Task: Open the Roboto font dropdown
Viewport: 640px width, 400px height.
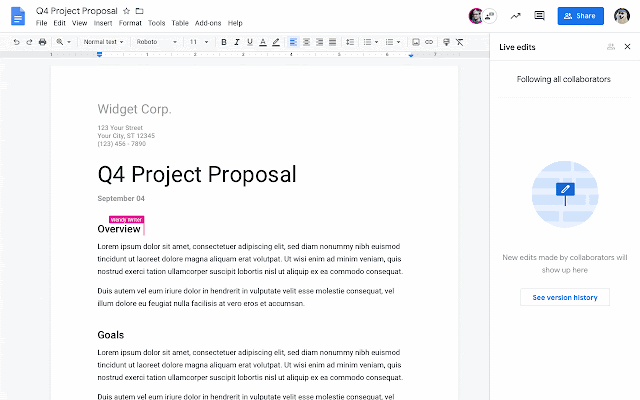Action: 157,42
